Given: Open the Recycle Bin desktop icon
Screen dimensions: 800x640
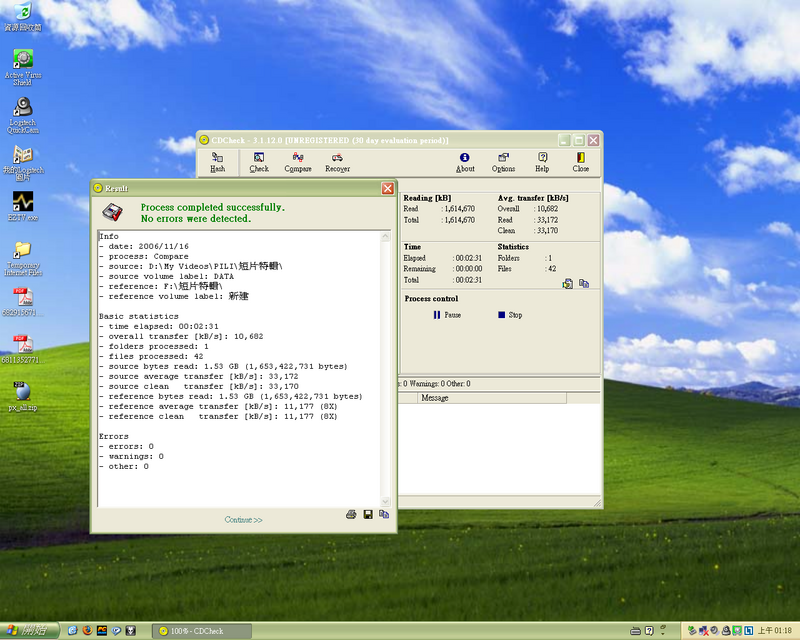Looking at the screenshot, I should (23, 17).
